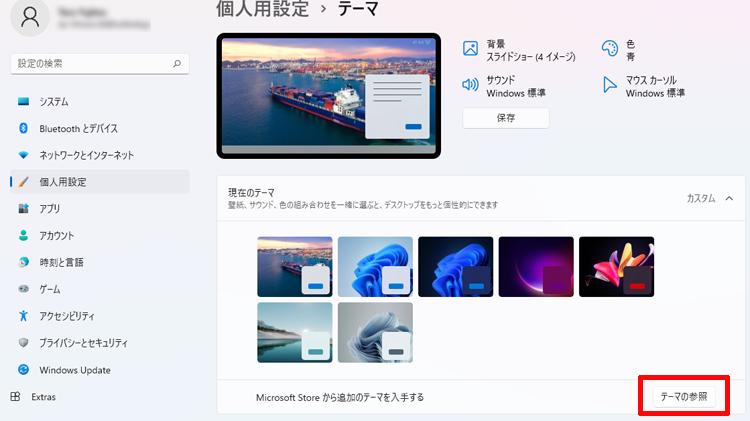Click Microsoft Store から追加のテーマを入手する text
The width and height of the screenshot is (750, 421).
[x=340, y=398]
